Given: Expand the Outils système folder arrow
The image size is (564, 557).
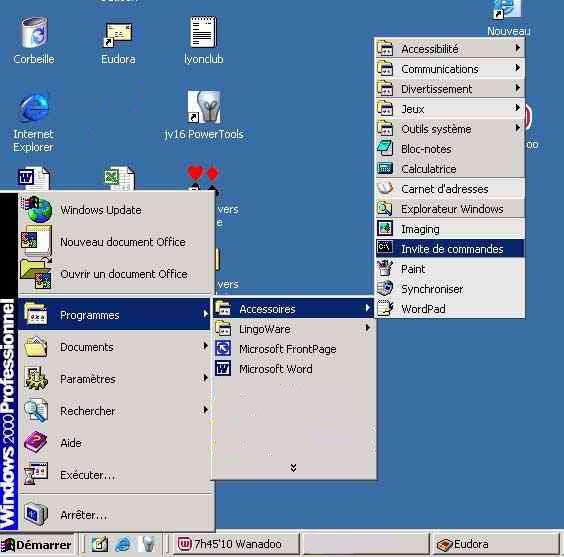Looking at the screenshot, I should point(518,128).
